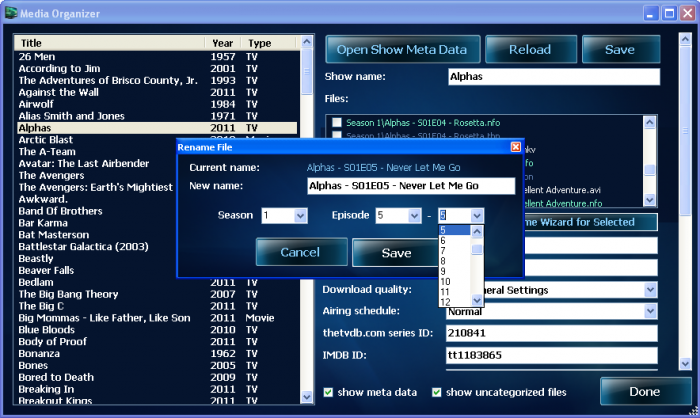Click the Files list scrollbar thumb

pyautogui.click(x=650, y=170)
